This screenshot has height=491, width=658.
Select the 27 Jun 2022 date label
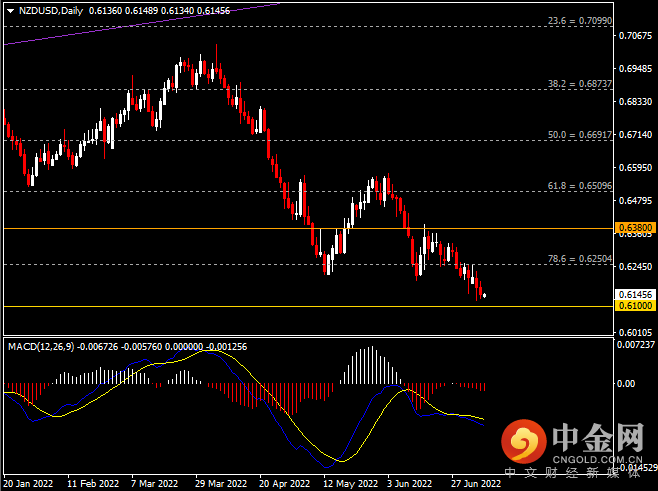pos(476,483)
